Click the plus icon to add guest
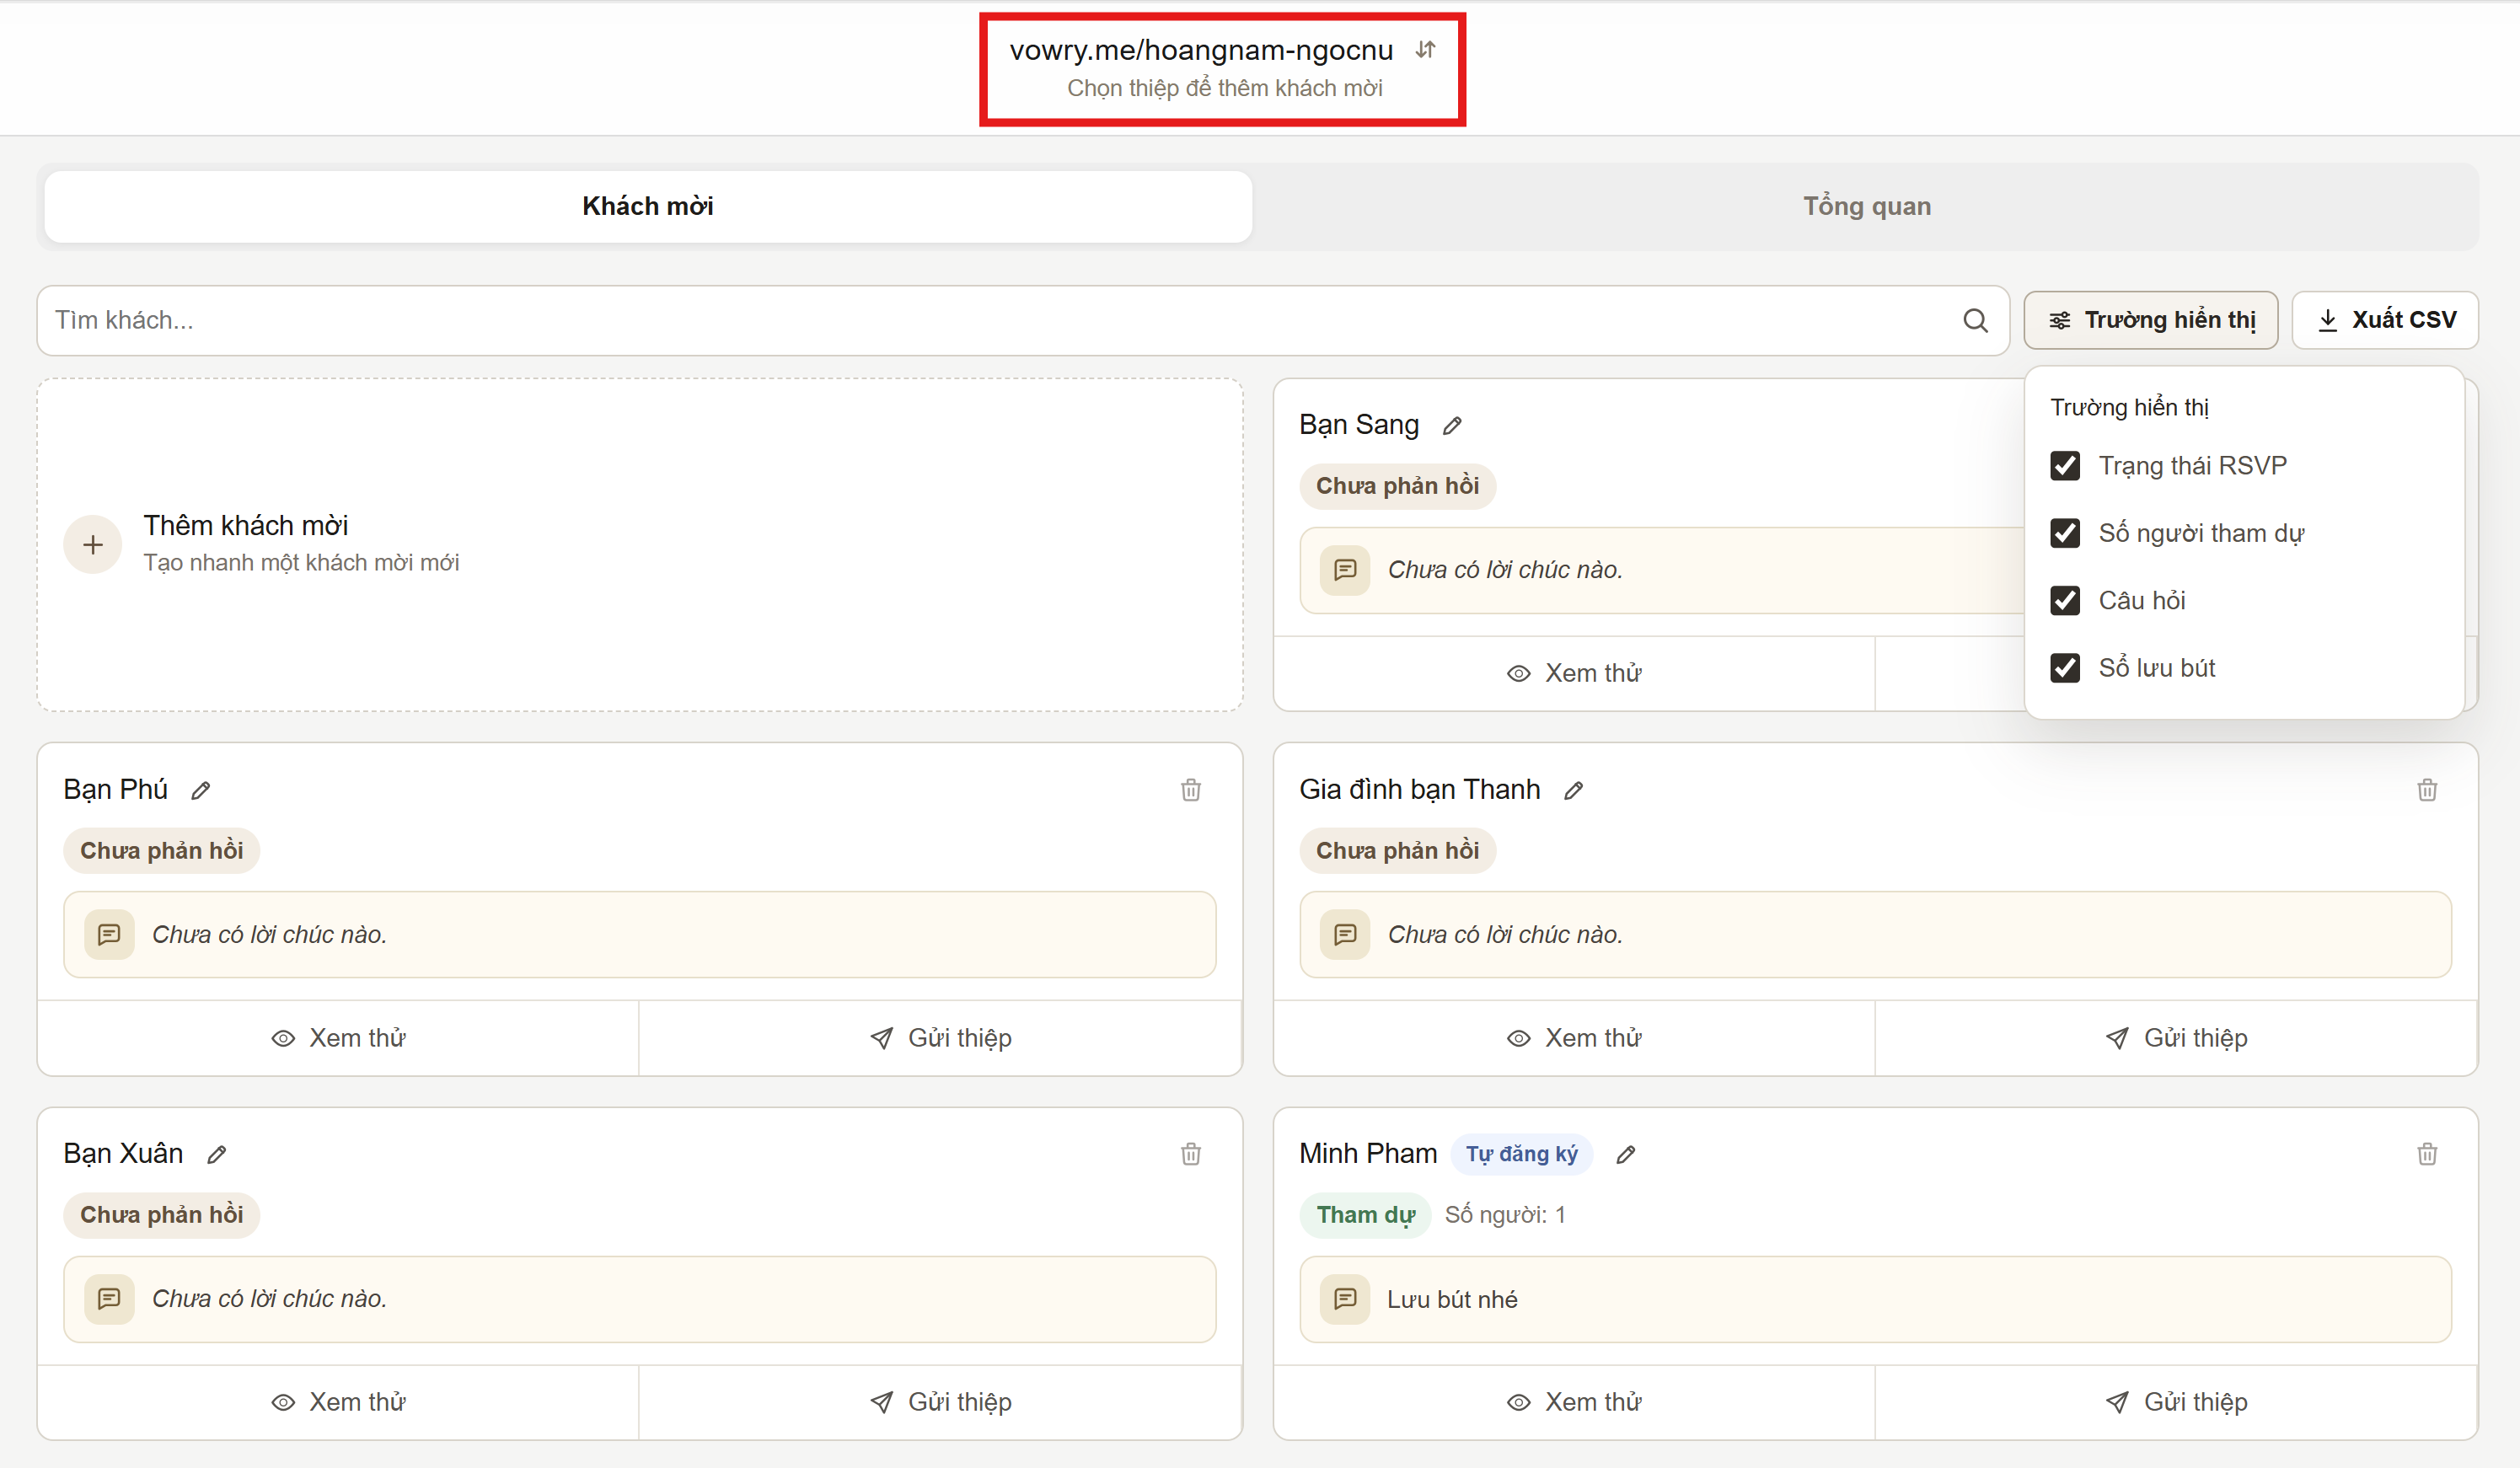 [93, 545]
